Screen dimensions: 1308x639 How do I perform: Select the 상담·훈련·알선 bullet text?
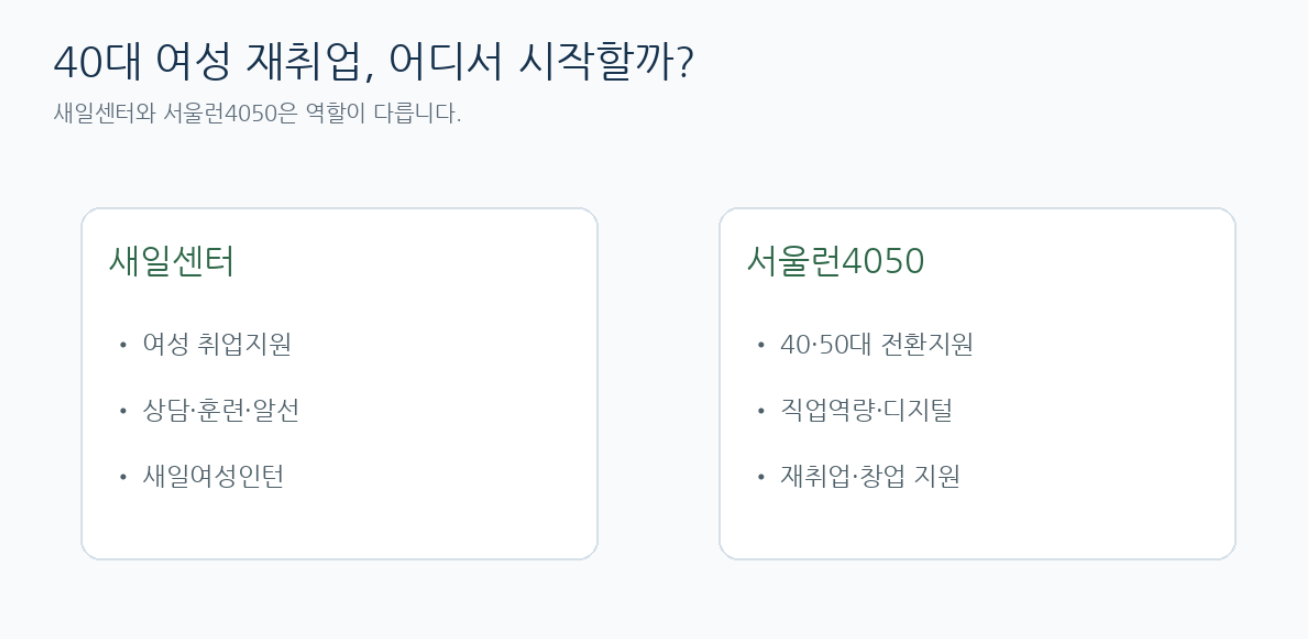pyautogui.click(x=221, y=410)
